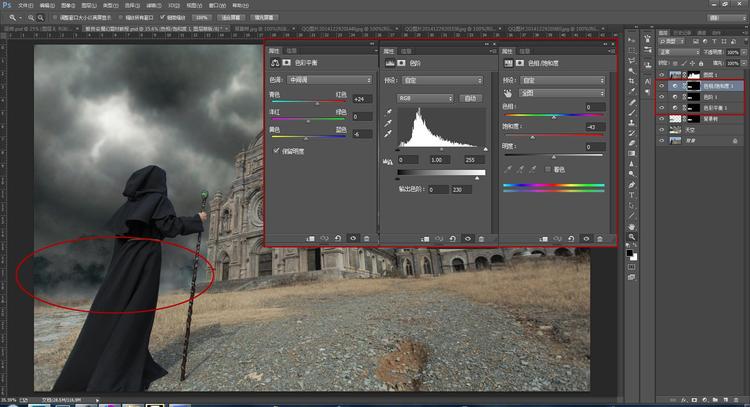
Task: Hide the 色阶 1 adjustment layer
Action: 662,97
